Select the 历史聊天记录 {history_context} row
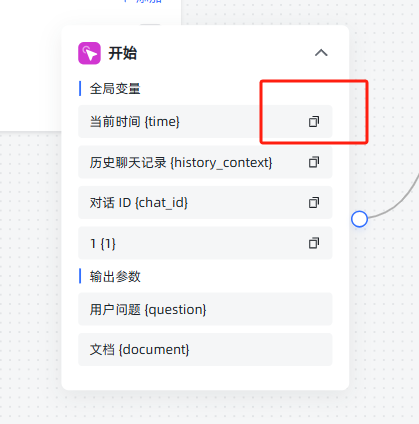The image size is (419, 424). point(205,162)
